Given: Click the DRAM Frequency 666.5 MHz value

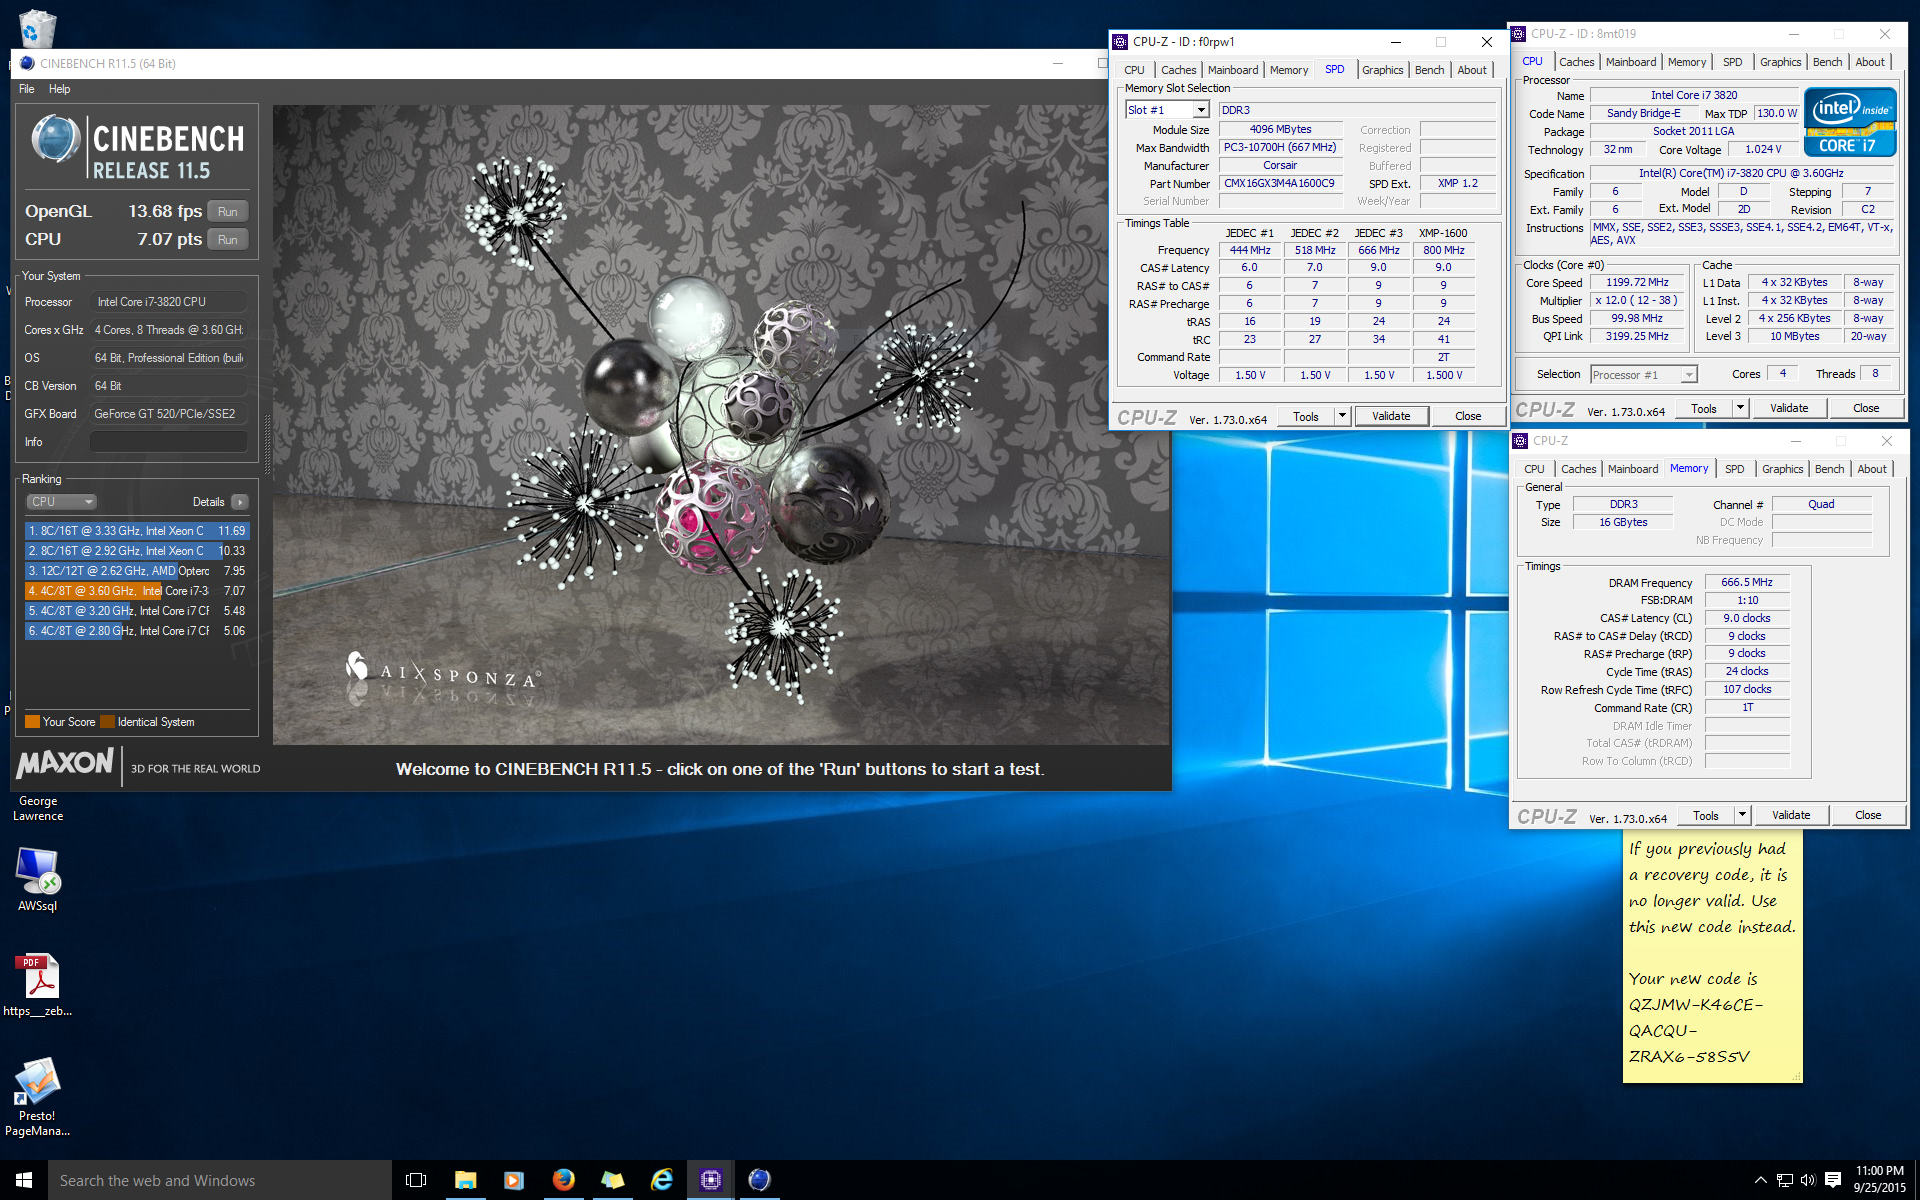Looking at the screenshot, I should 1746,582.
